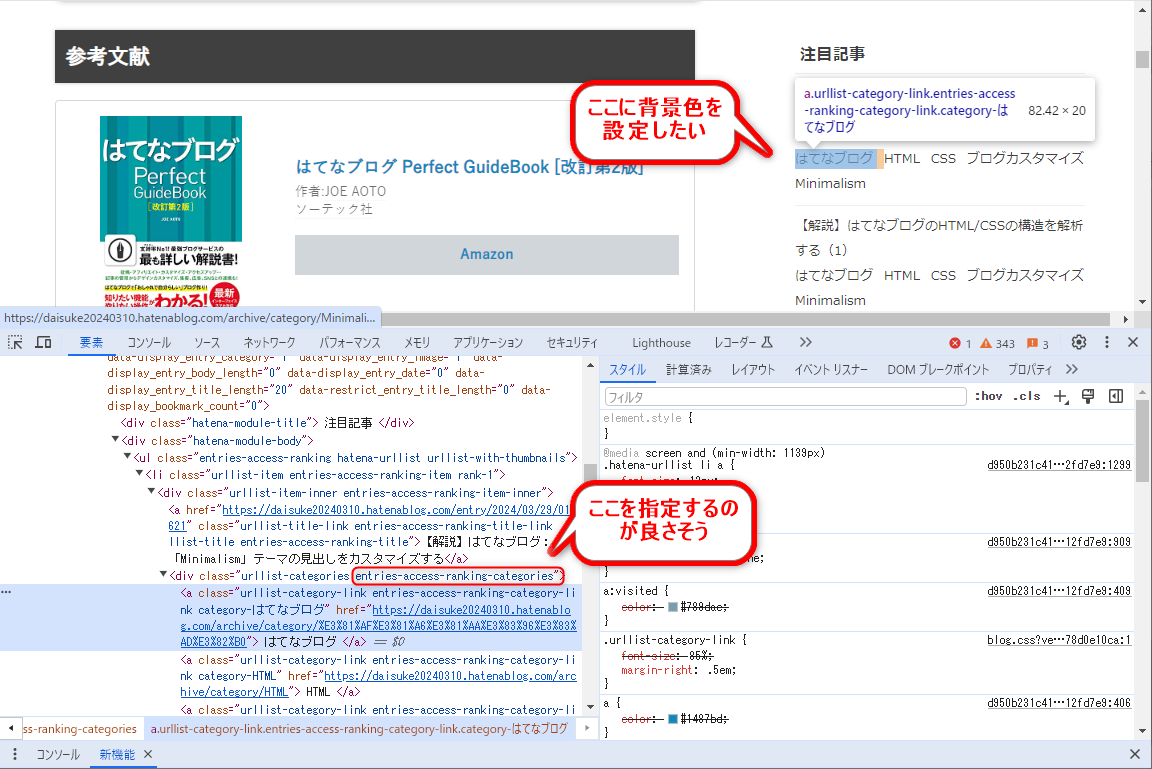The width and height of the screenshot is (1152, 769).
Task: Show more DevTools tabs chevron
Action: pos(805,342)
